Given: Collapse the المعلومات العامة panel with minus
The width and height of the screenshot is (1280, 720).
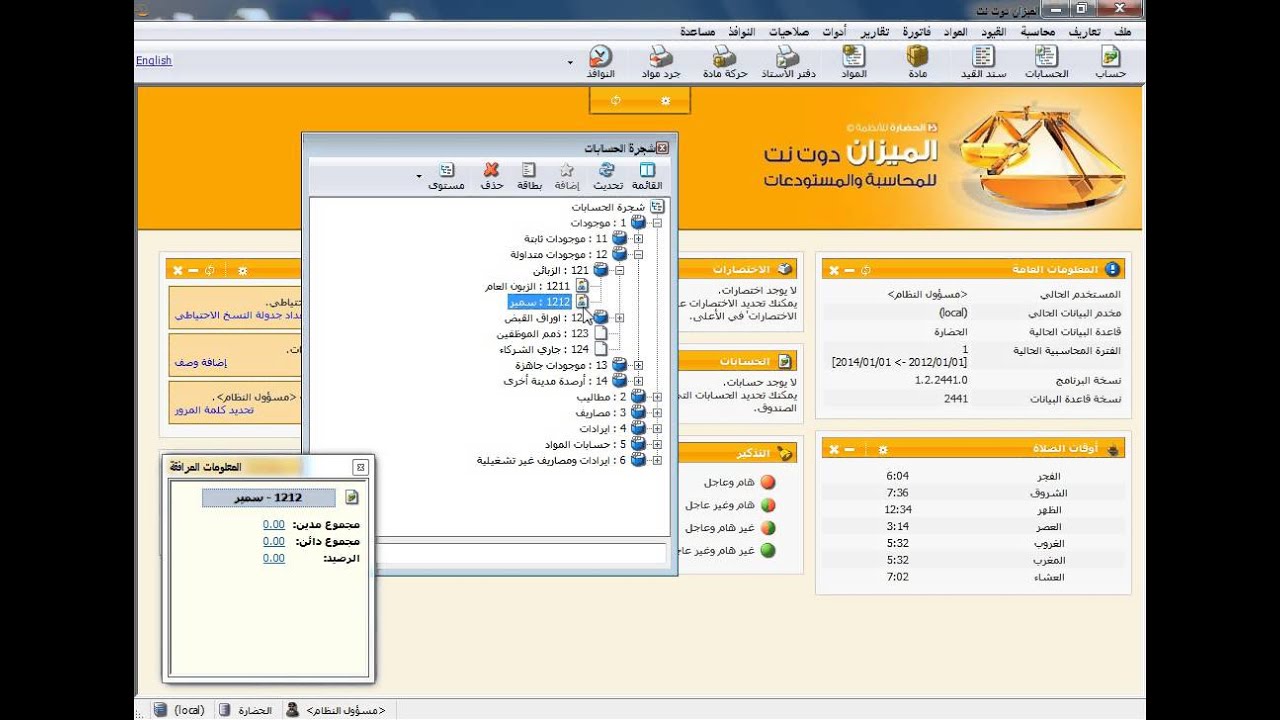Looking at the screenshot, I should coord(849,270).
